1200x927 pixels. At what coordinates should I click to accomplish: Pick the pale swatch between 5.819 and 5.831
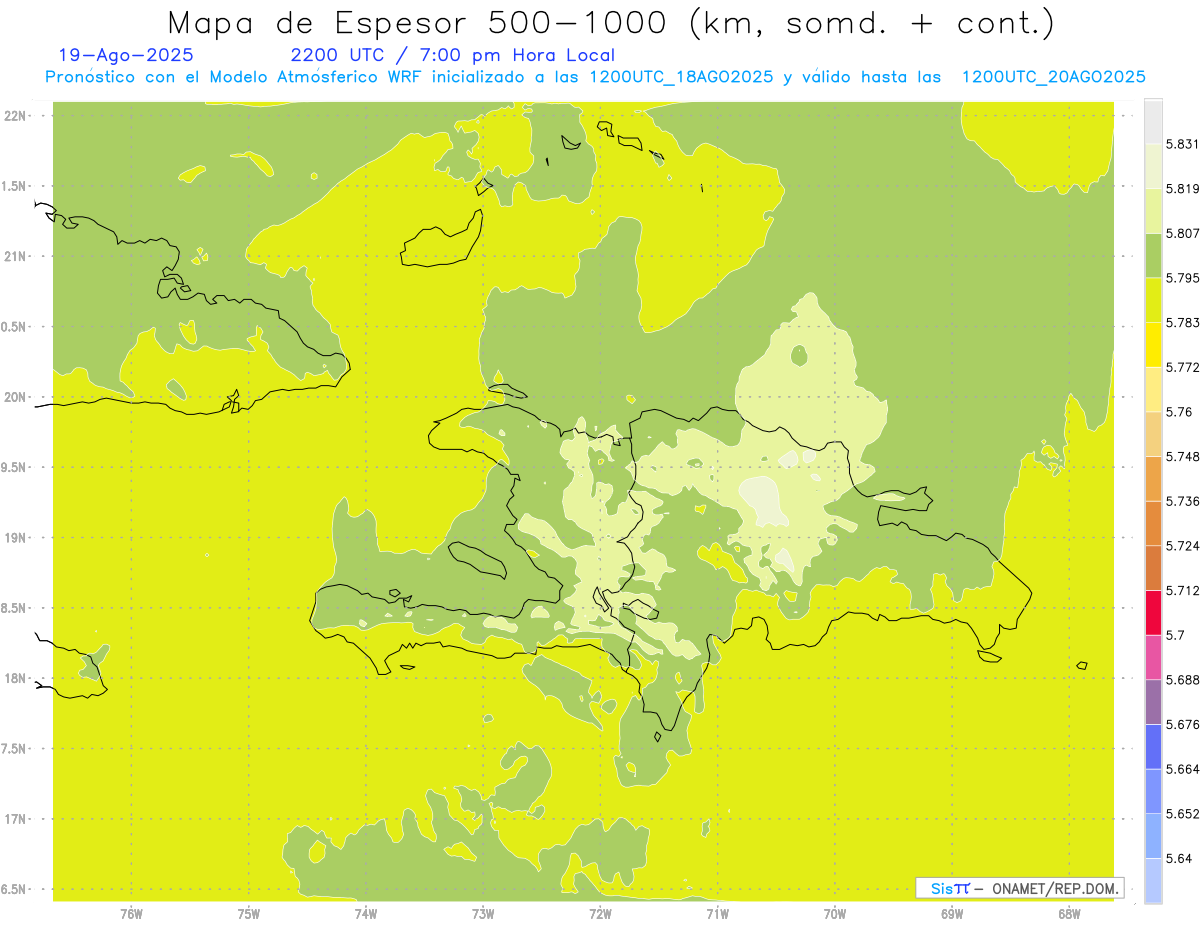1153,166
